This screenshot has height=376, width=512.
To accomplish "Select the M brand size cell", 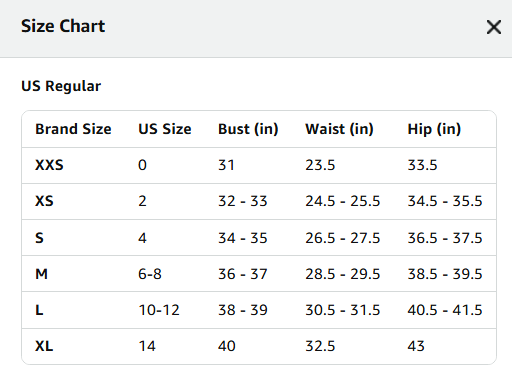I will click(41, 274).
